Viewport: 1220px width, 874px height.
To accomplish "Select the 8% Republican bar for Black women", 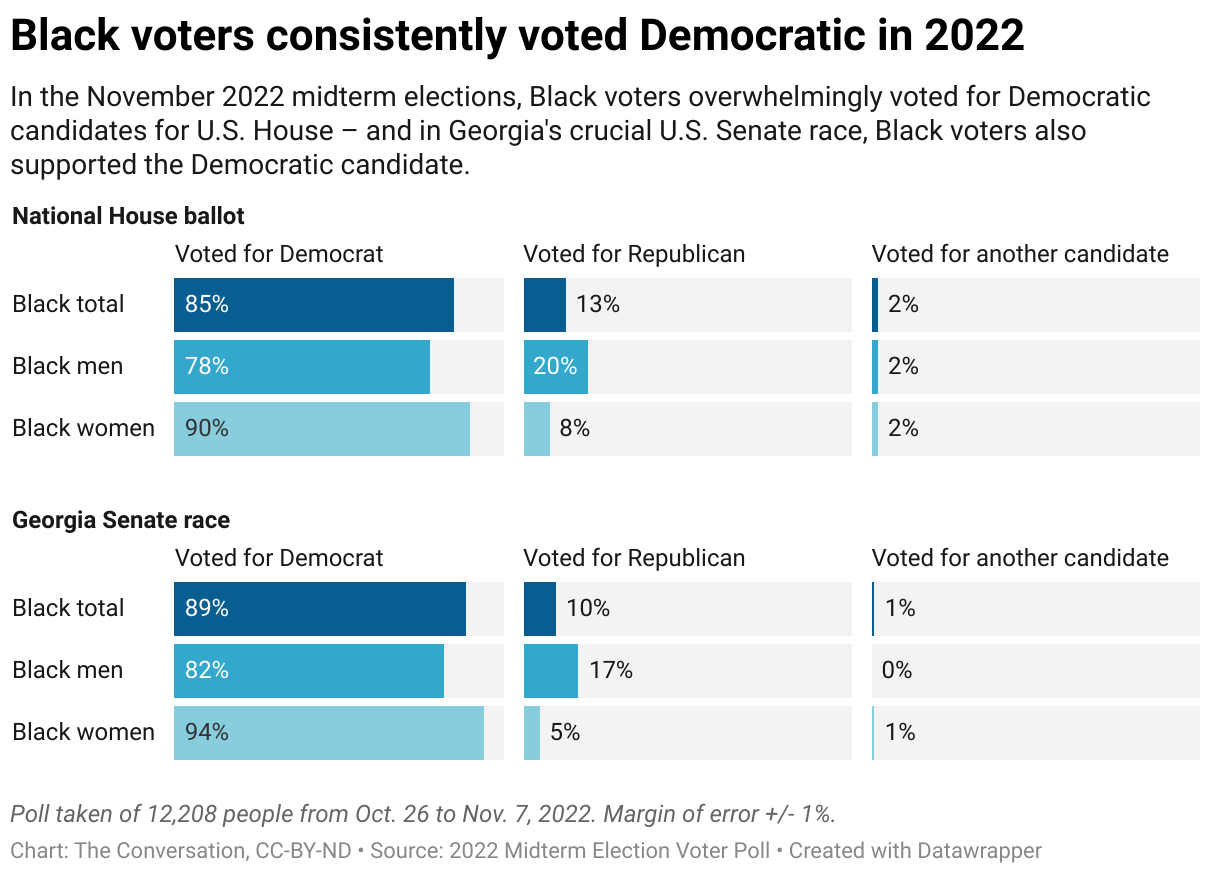I will (x=537, y=429).
